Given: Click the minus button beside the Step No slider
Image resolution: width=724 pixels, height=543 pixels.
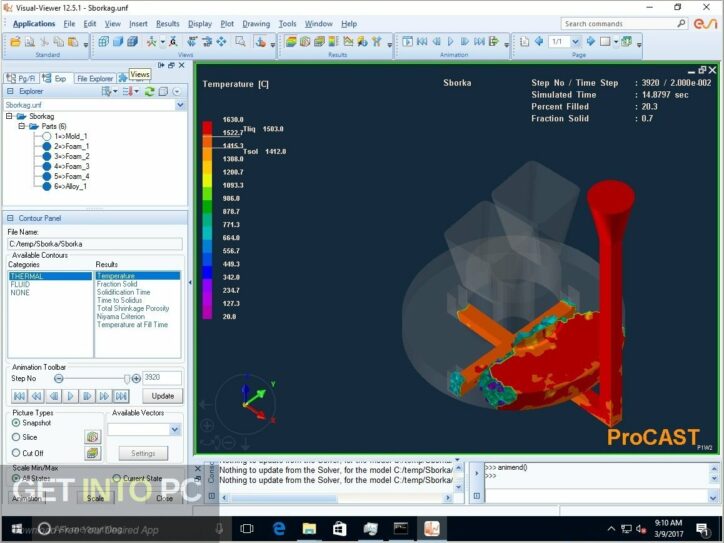Looking at the screenshot, I should click(59, 379).
